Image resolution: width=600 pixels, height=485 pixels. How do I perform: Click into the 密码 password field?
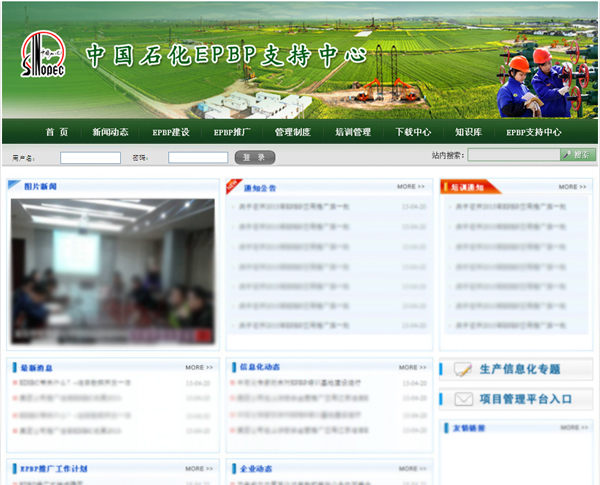coord(197,157)
